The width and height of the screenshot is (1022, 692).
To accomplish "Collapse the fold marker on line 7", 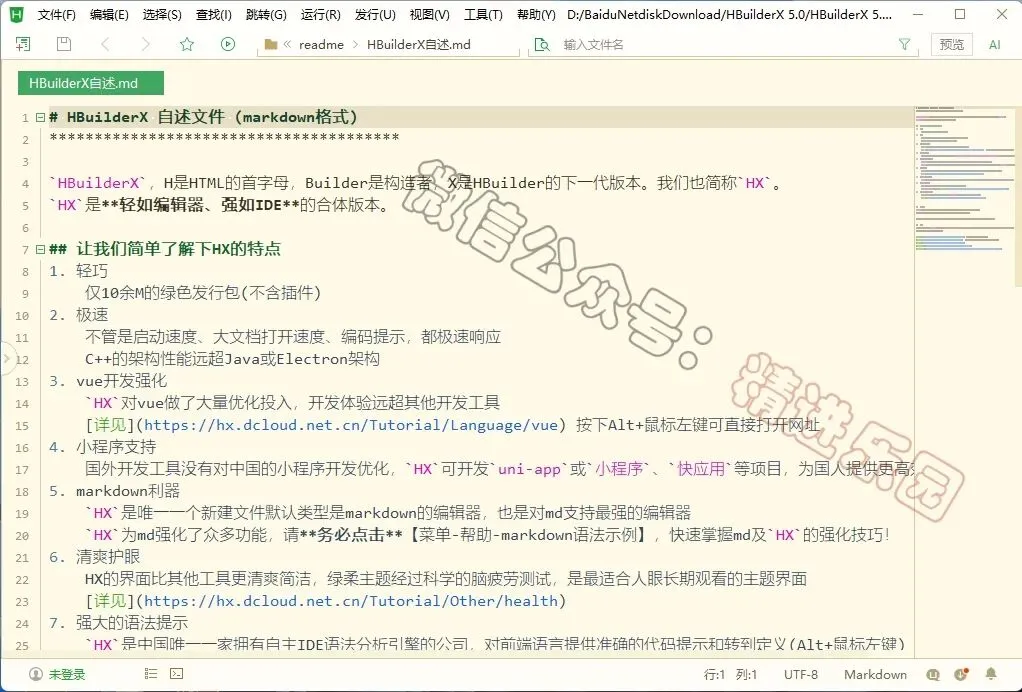I will pyautogui.click(x=40, y=249).
